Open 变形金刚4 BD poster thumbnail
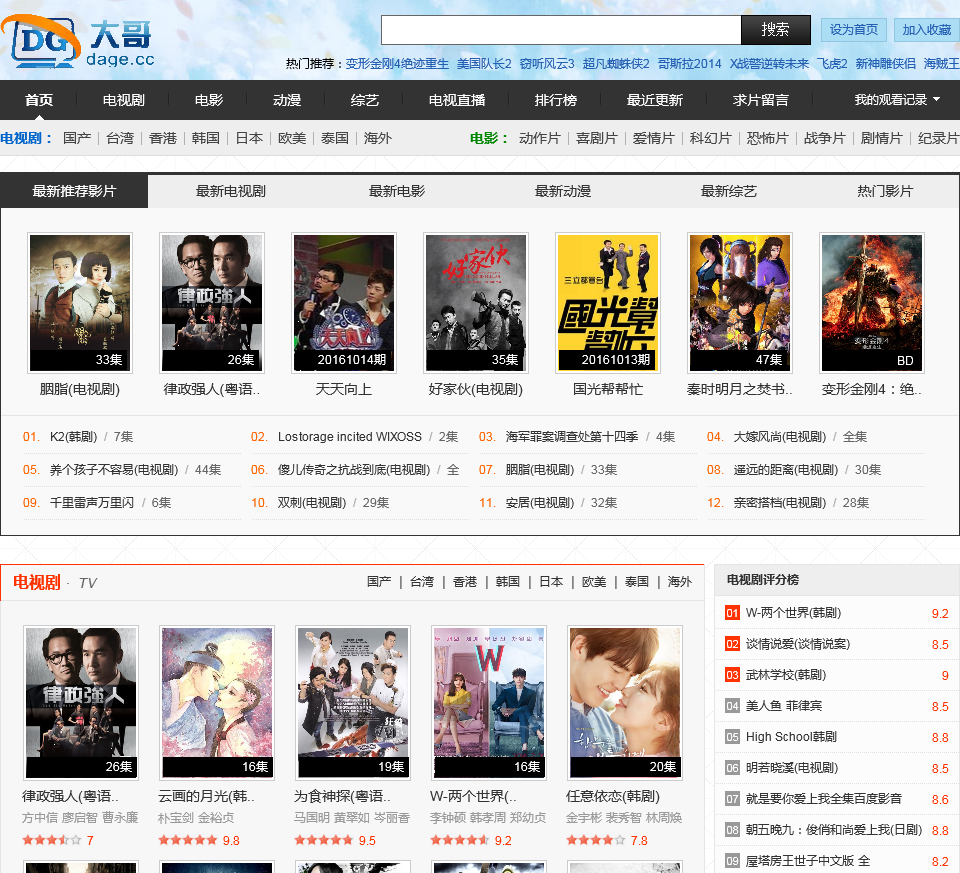 872,303
